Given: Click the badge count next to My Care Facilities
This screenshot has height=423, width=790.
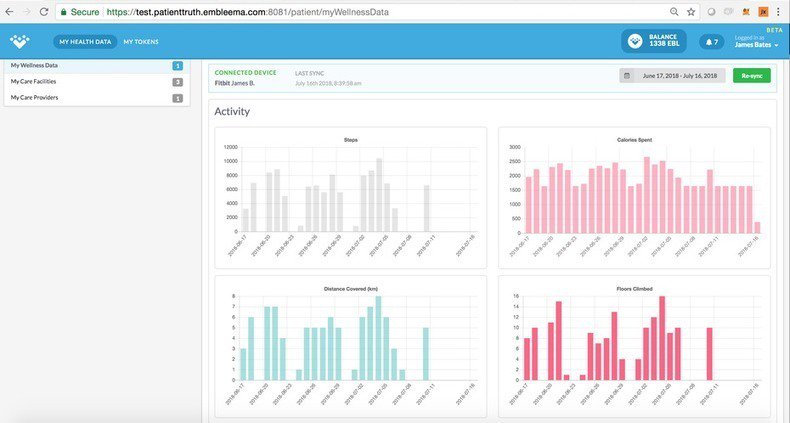Looking at the screenshot, I should (177, 82).
